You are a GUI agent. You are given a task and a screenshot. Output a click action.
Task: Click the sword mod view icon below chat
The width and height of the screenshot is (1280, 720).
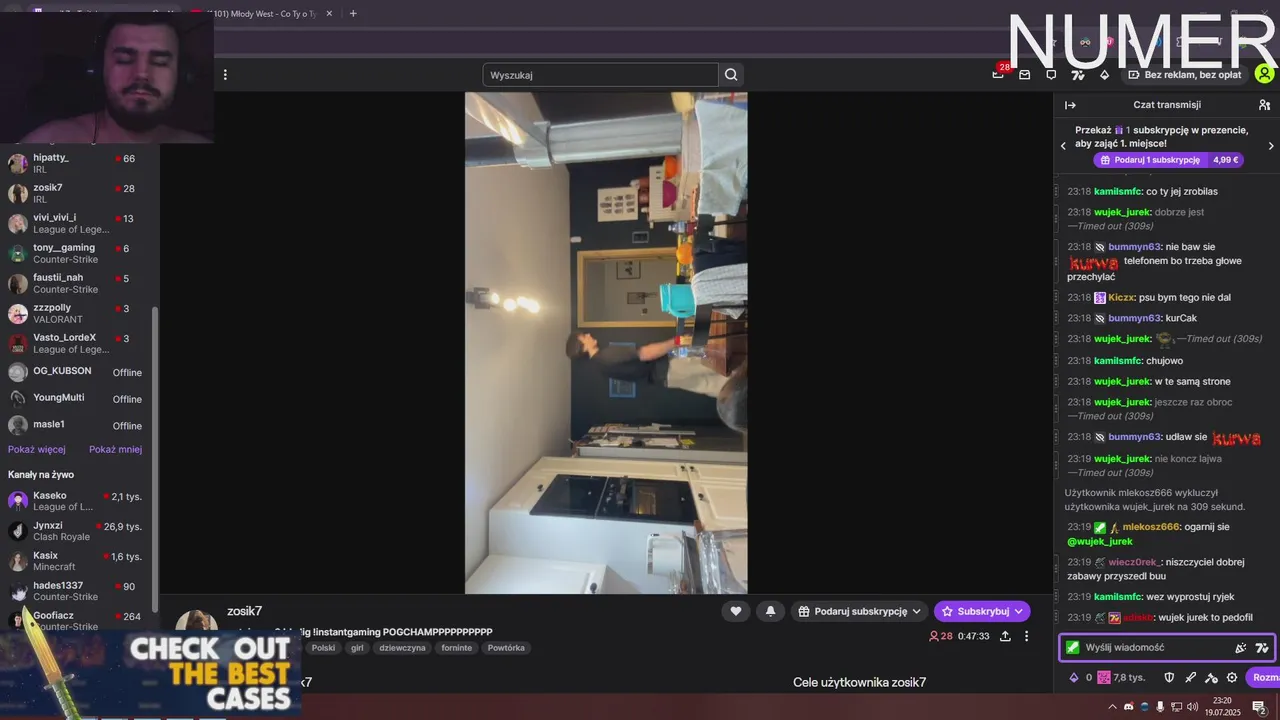[1190, 677]
